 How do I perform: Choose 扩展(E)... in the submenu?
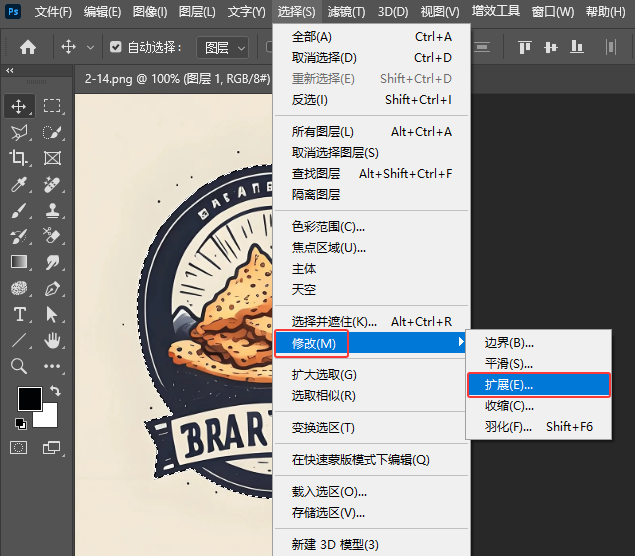[x=539, y=385]
